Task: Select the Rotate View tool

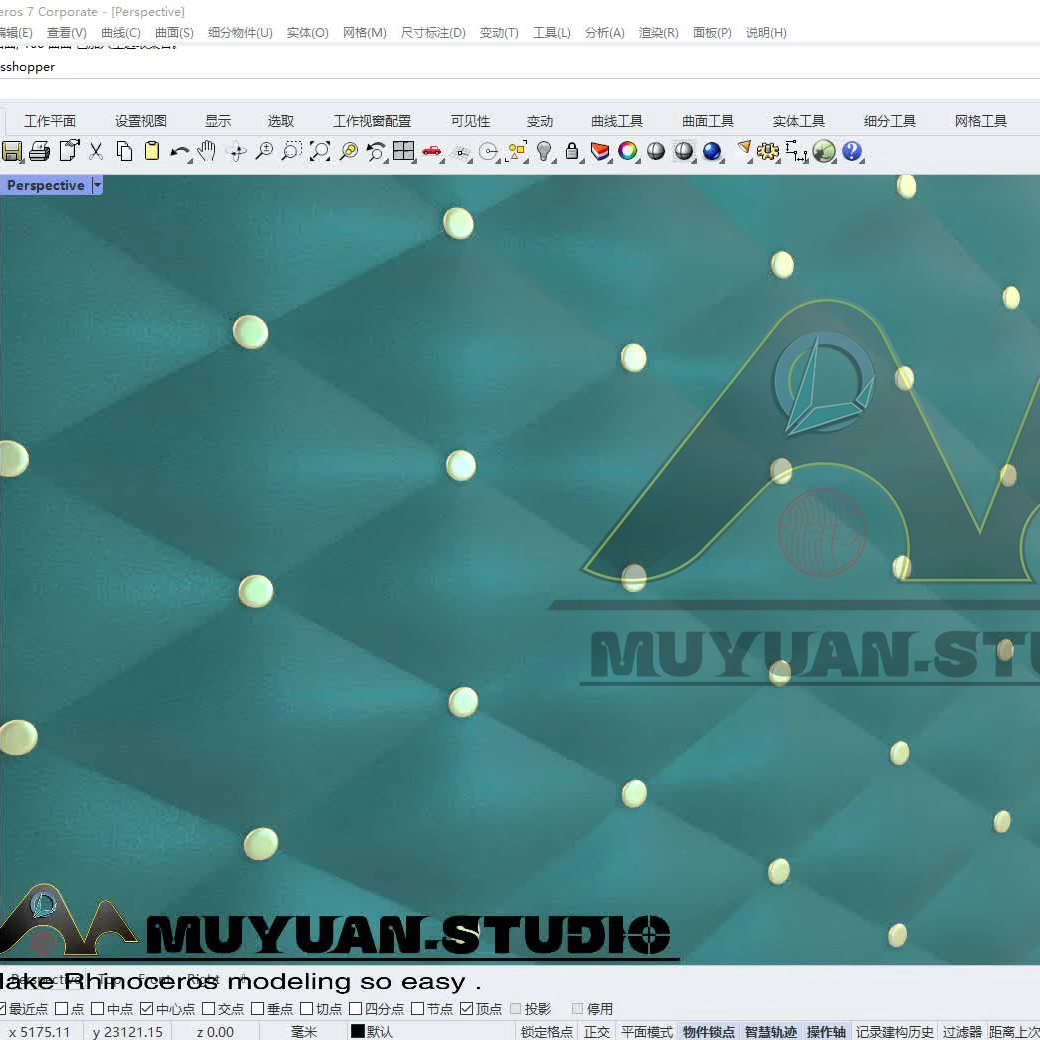Action: coord(236,151)
